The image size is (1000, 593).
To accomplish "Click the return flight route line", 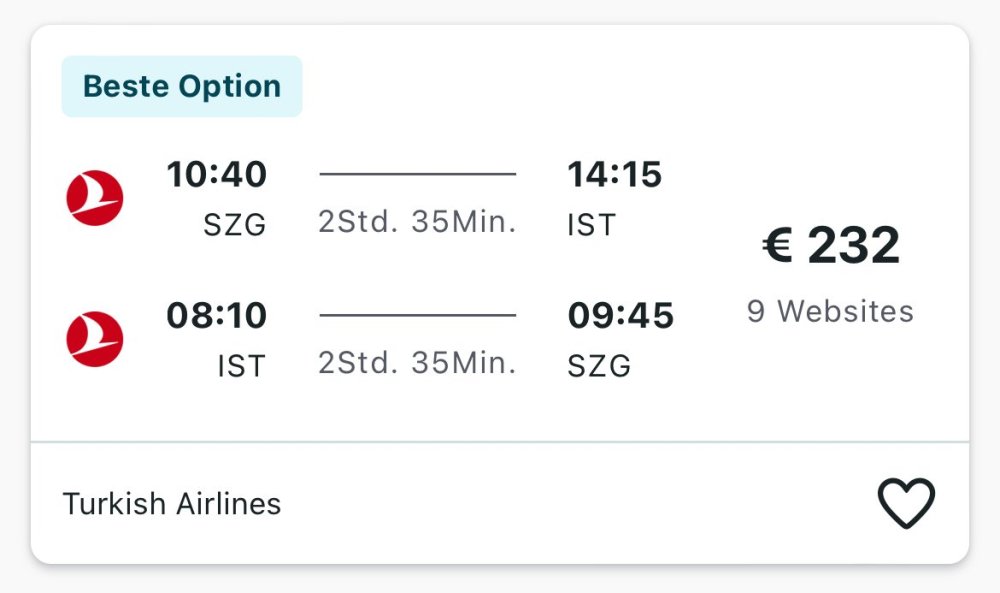I will [x=417, y=315].
